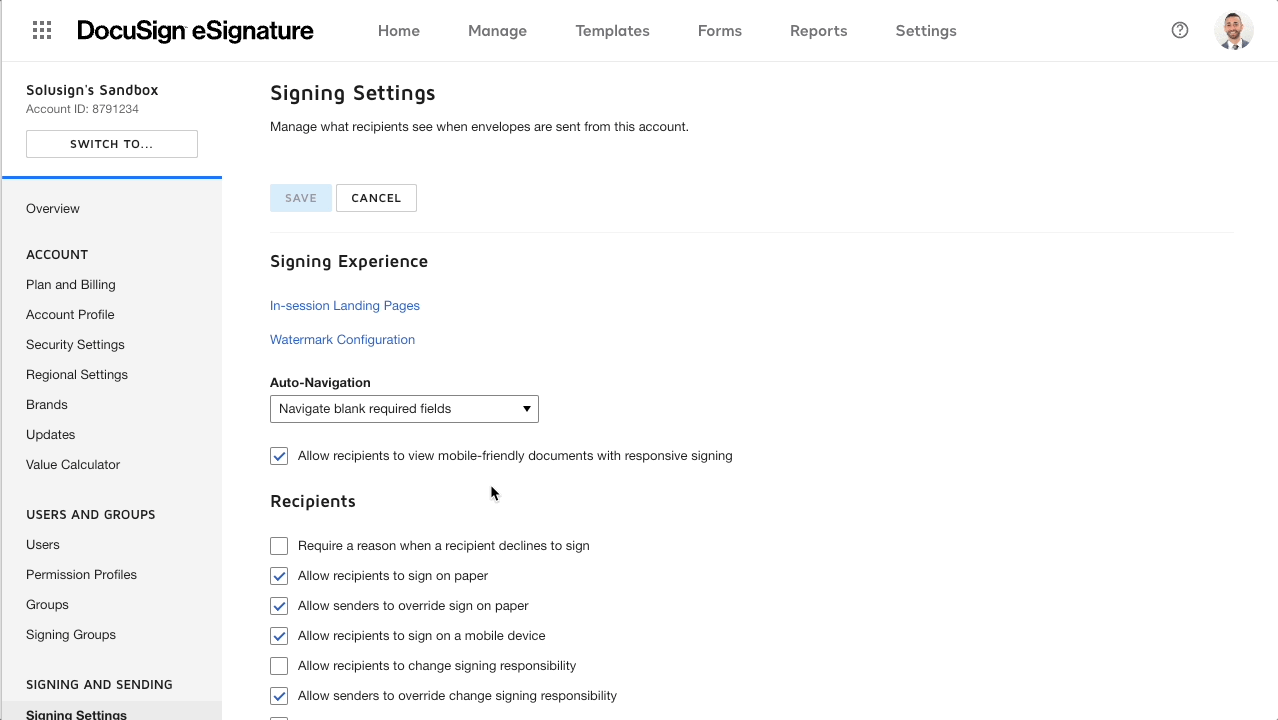Toggle Allow senders to override sign on paper

pos(279,606)
